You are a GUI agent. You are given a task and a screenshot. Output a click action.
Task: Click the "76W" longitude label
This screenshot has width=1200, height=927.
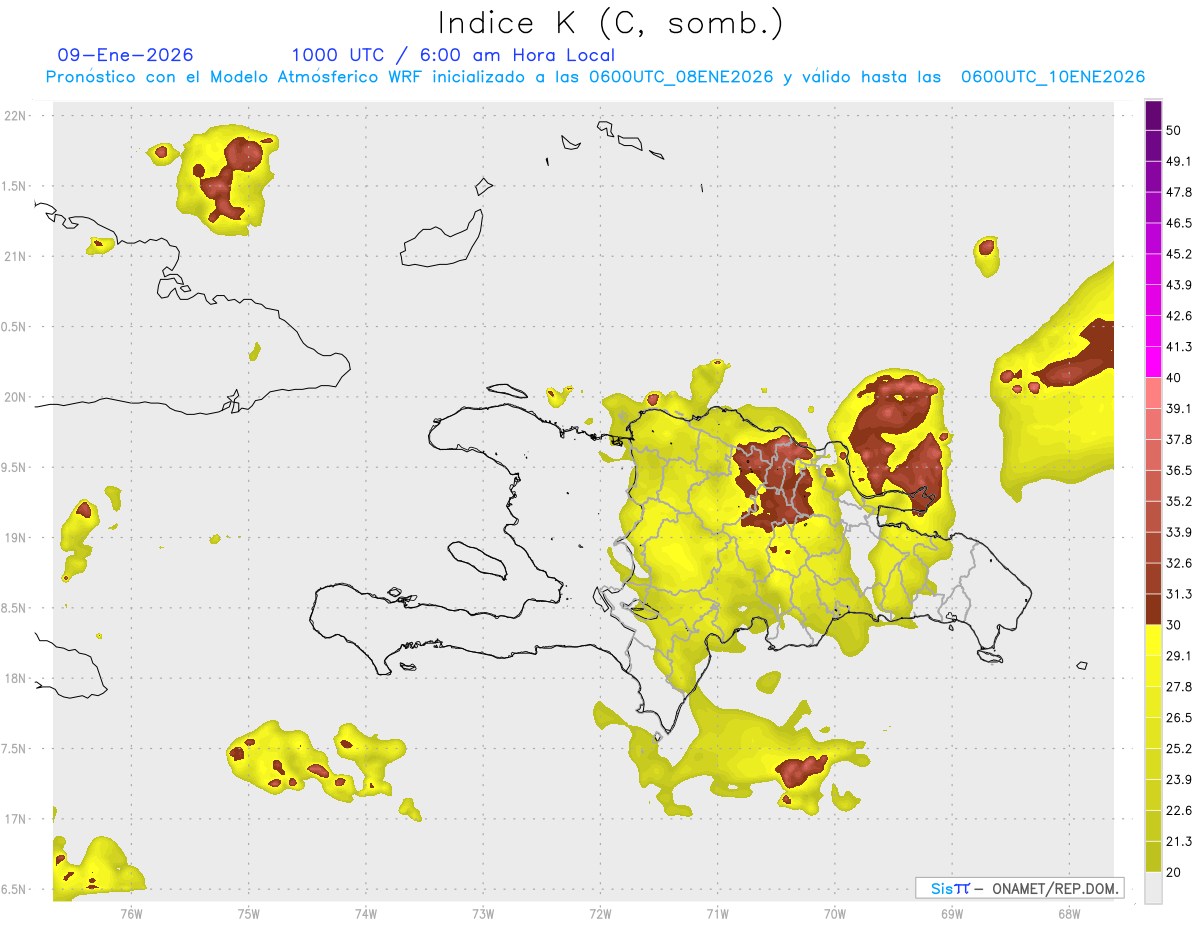click(131, 913)
